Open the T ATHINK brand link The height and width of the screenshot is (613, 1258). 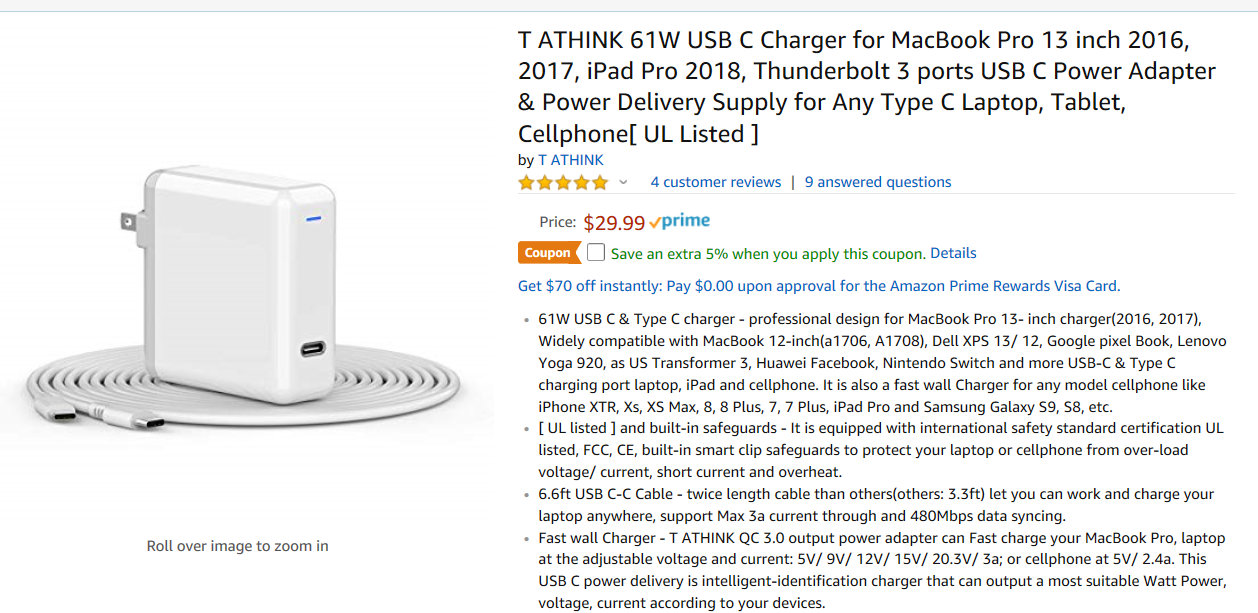tap(571, 160)
